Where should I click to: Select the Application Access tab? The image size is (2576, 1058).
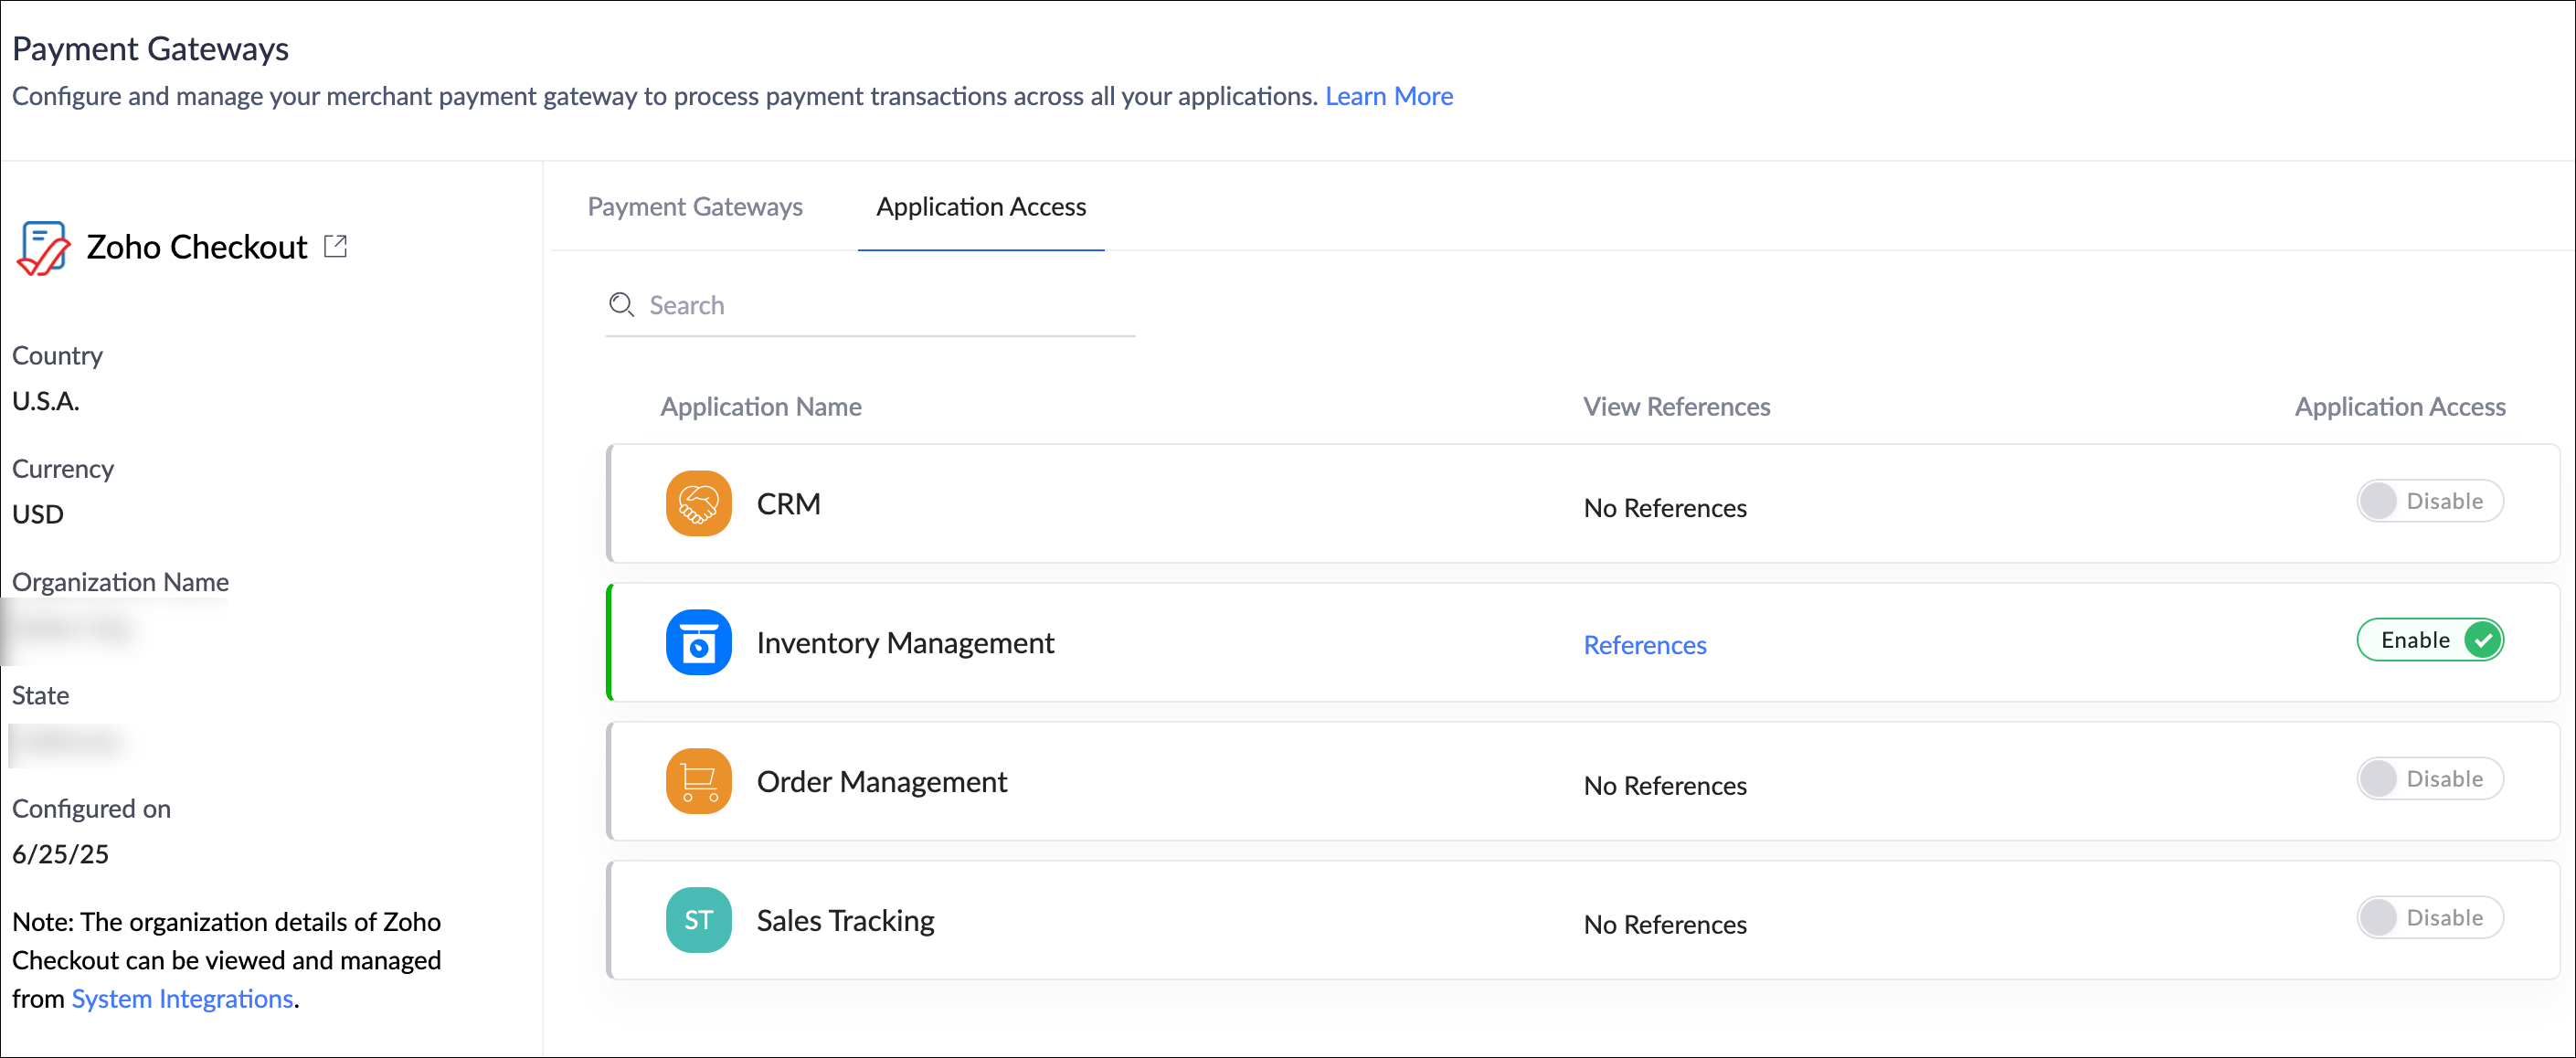point(980,206)
